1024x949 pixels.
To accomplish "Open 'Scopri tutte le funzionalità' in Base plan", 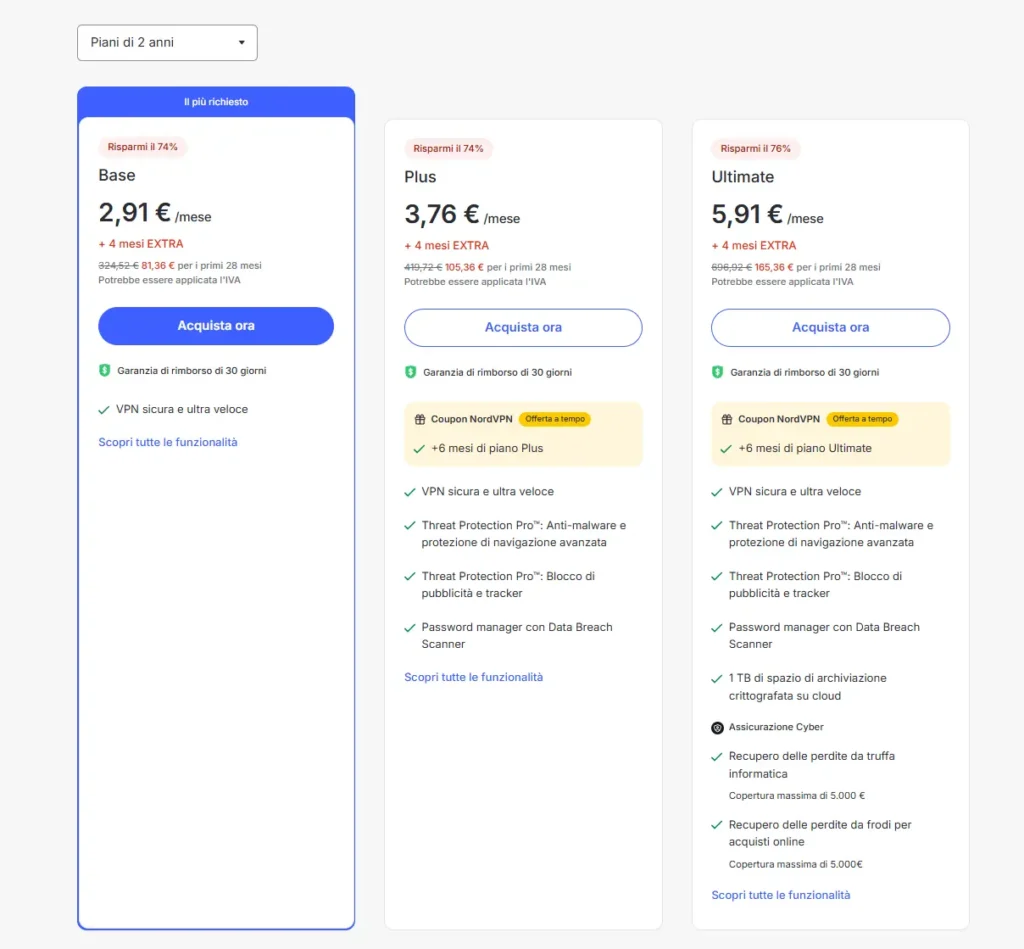I will 168,442.
